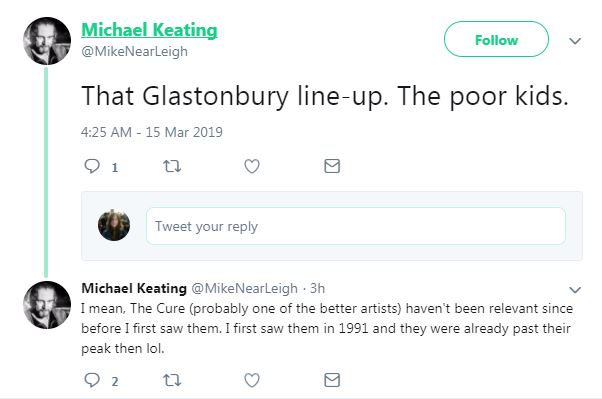Expand main tweet options chevron
Screen dimensions: 602x399
(575, 41)
